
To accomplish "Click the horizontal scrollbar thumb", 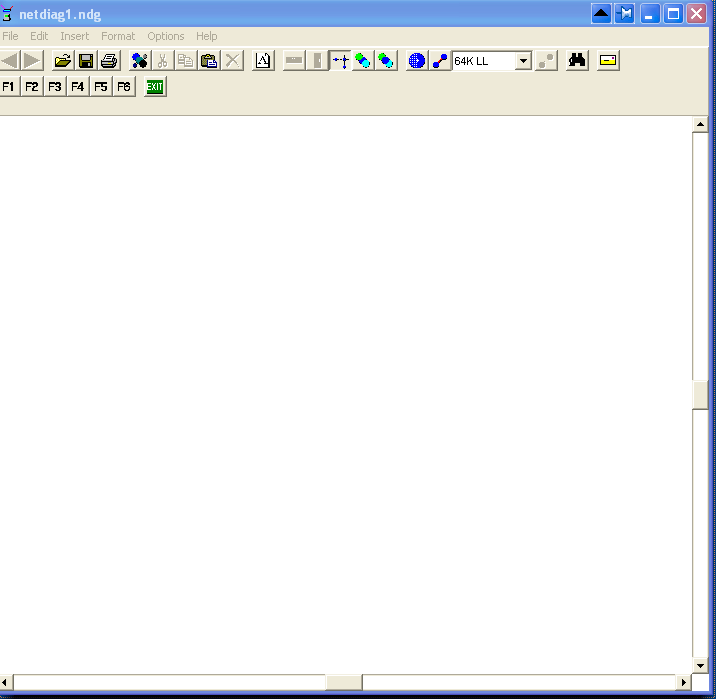I will tap(344, 682).
